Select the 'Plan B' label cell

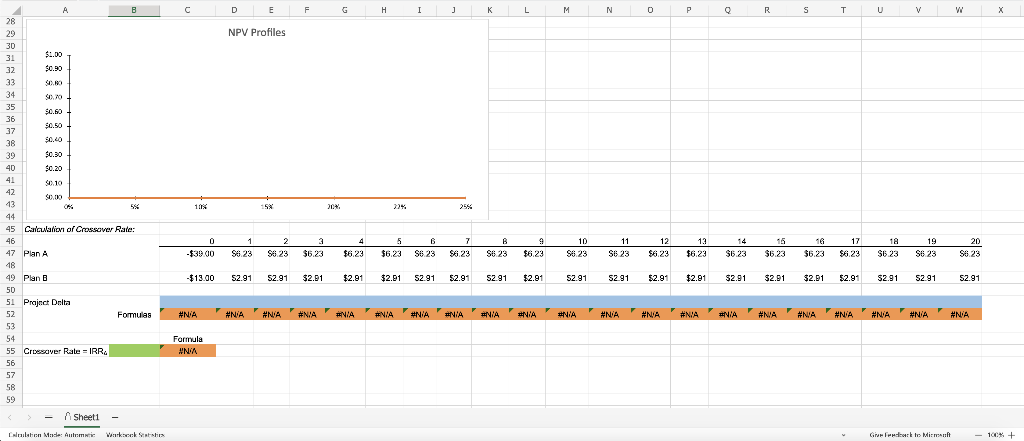(65, 278)
